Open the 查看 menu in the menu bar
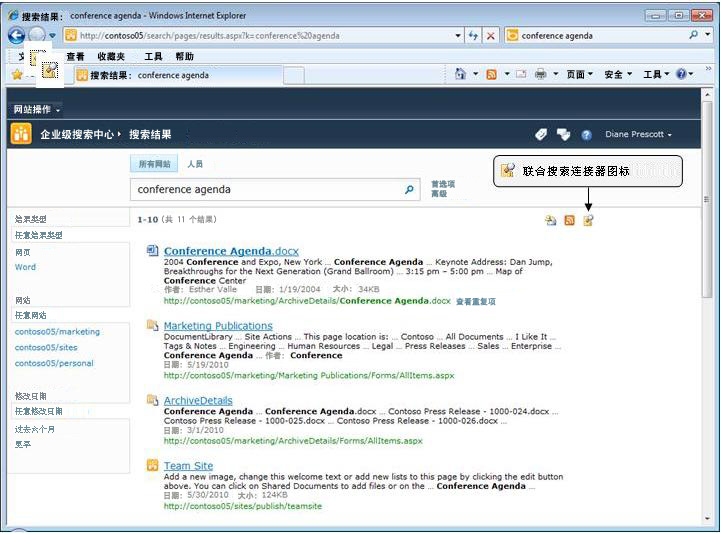 click(x=75, y=56)
